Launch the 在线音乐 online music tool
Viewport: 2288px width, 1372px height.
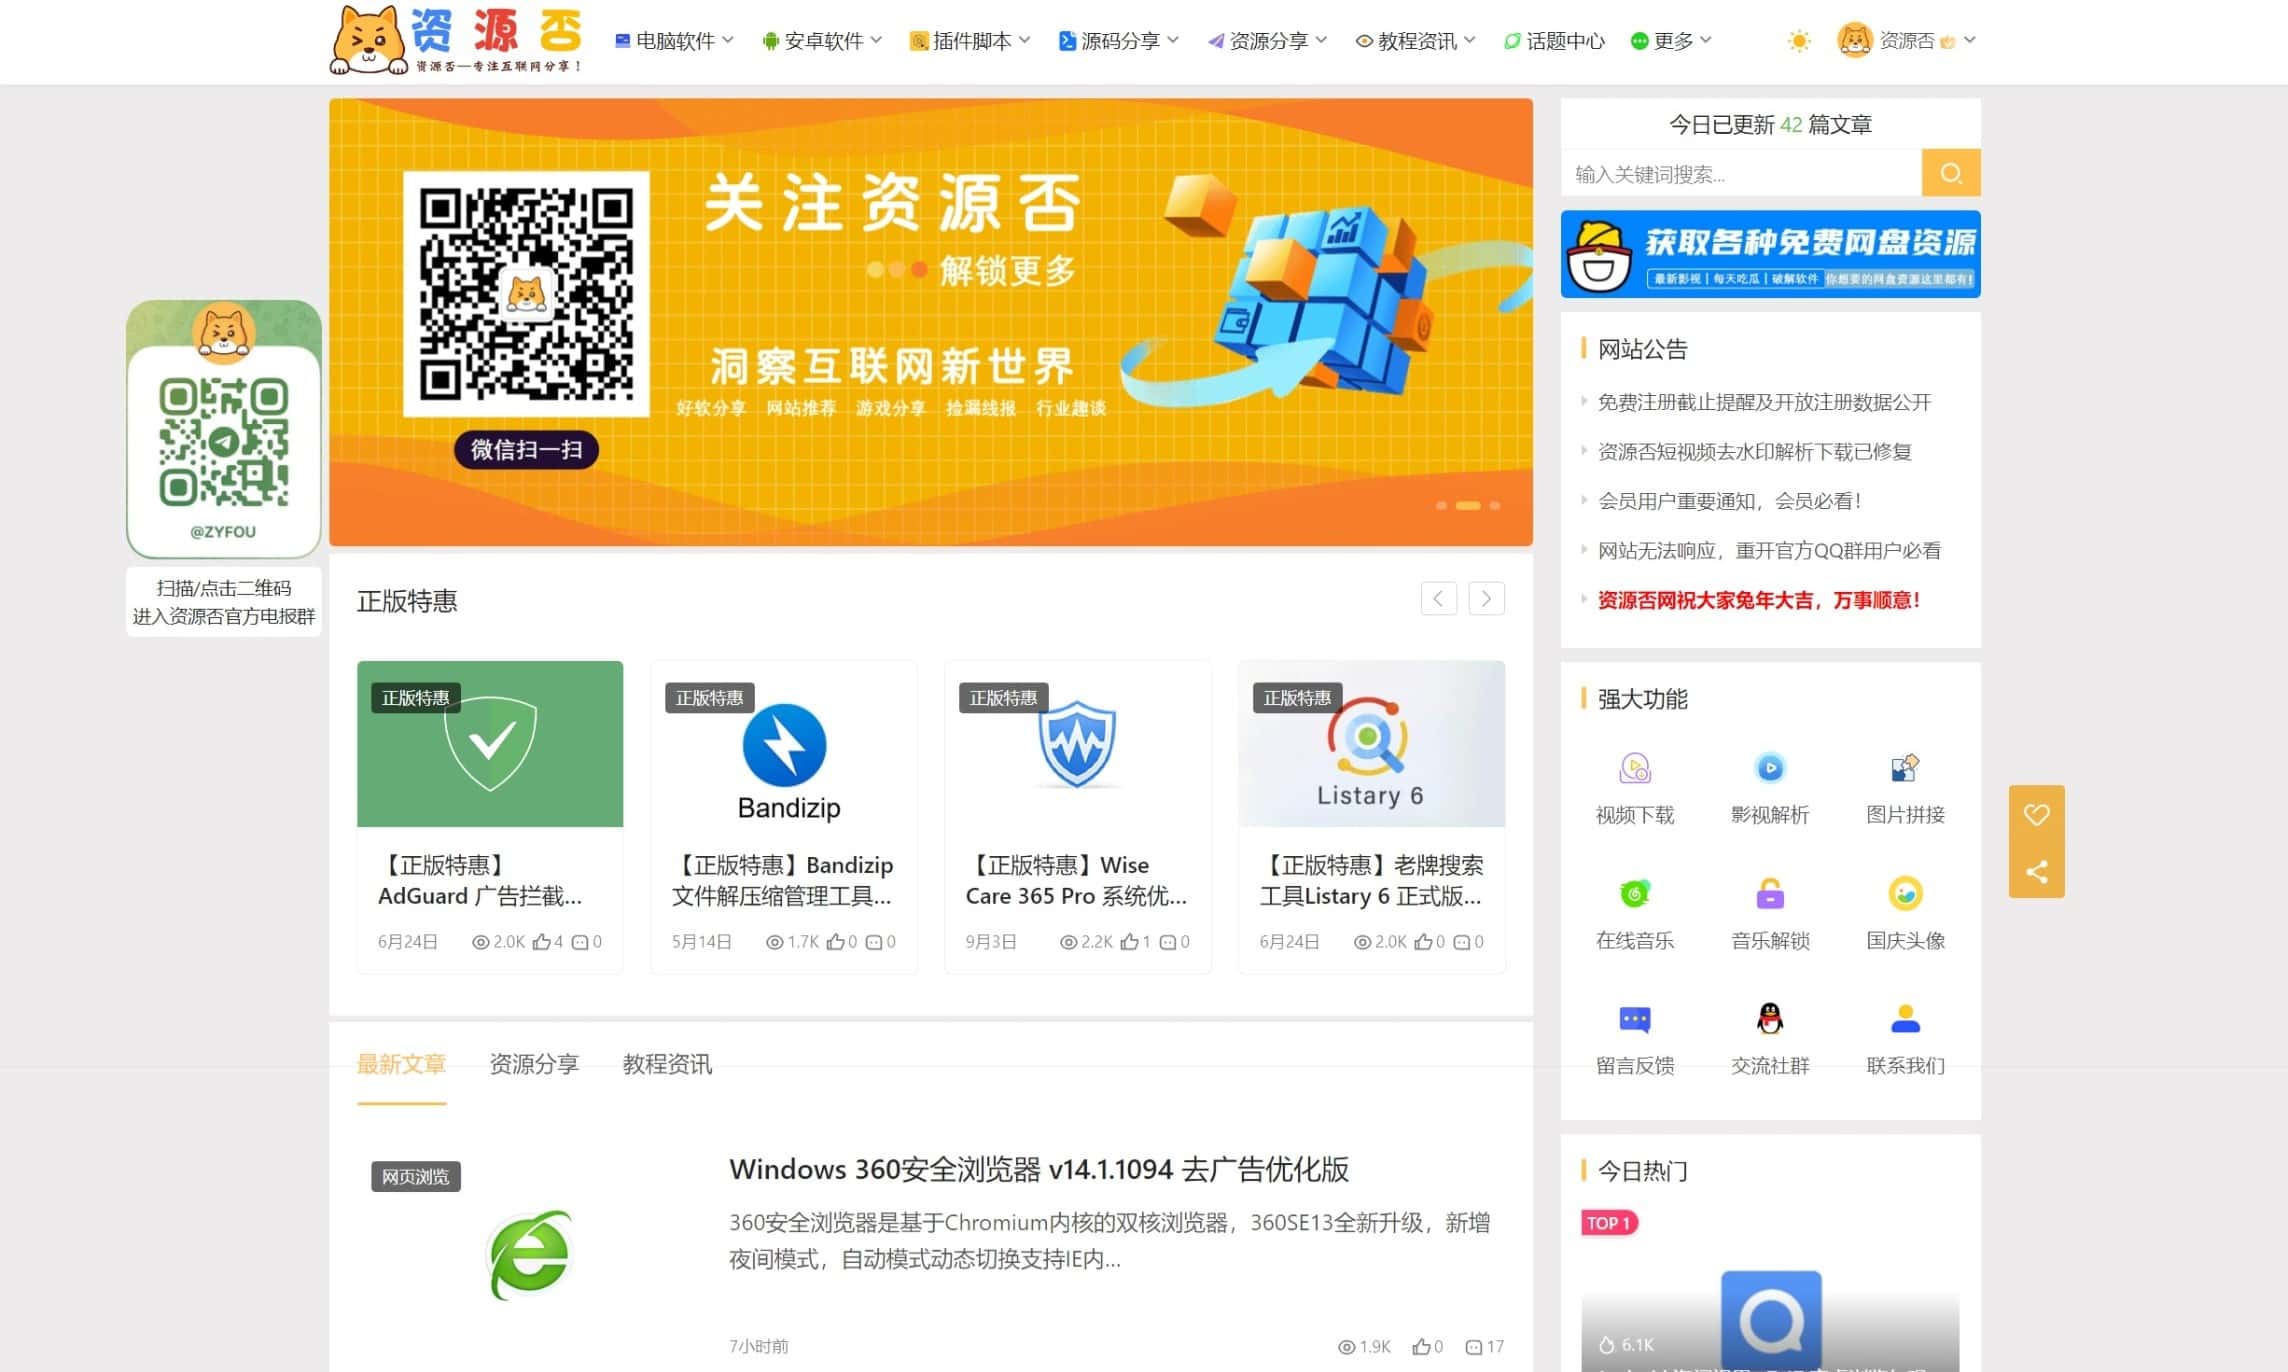(1634, 894)
